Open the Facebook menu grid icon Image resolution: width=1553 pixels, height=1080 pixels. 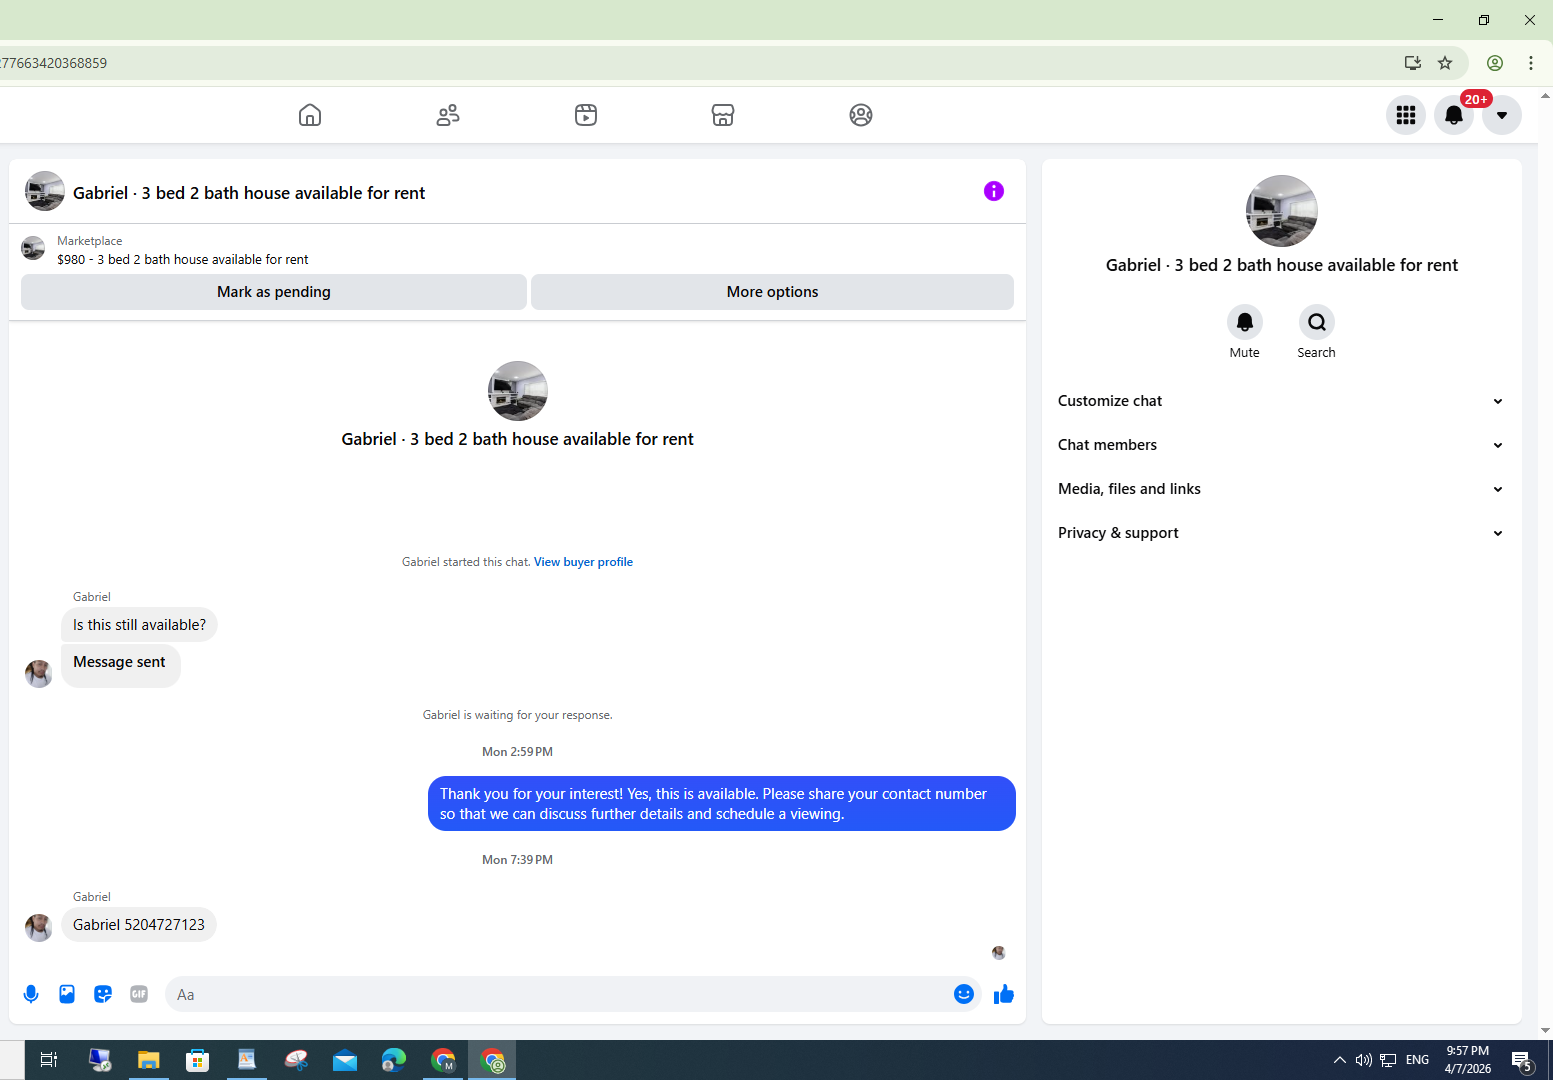click(1406, 115)
